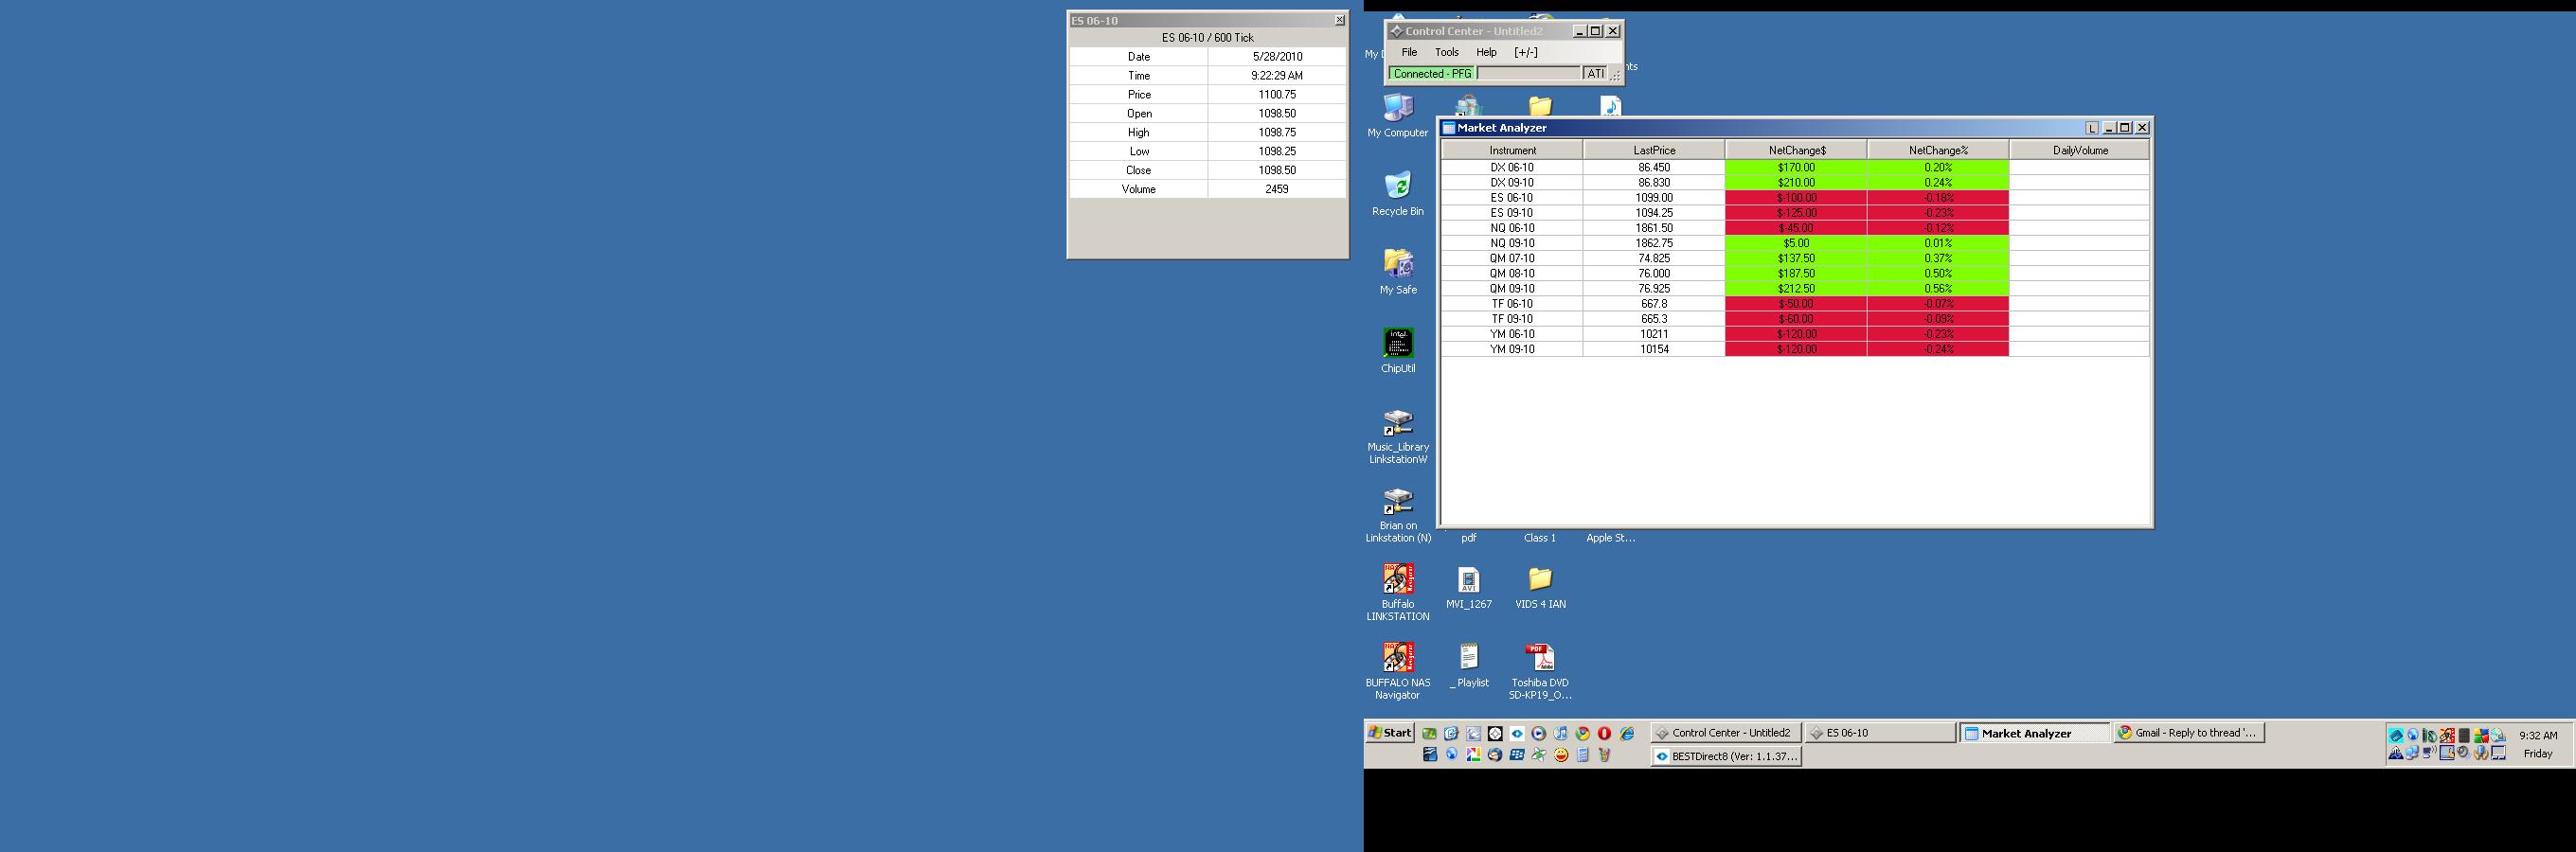The height and width of the screenshot is (852, 2576).
Task: Open BUFFALO NAS Navigator shortcut
Action: click(x=1397, y=658)
